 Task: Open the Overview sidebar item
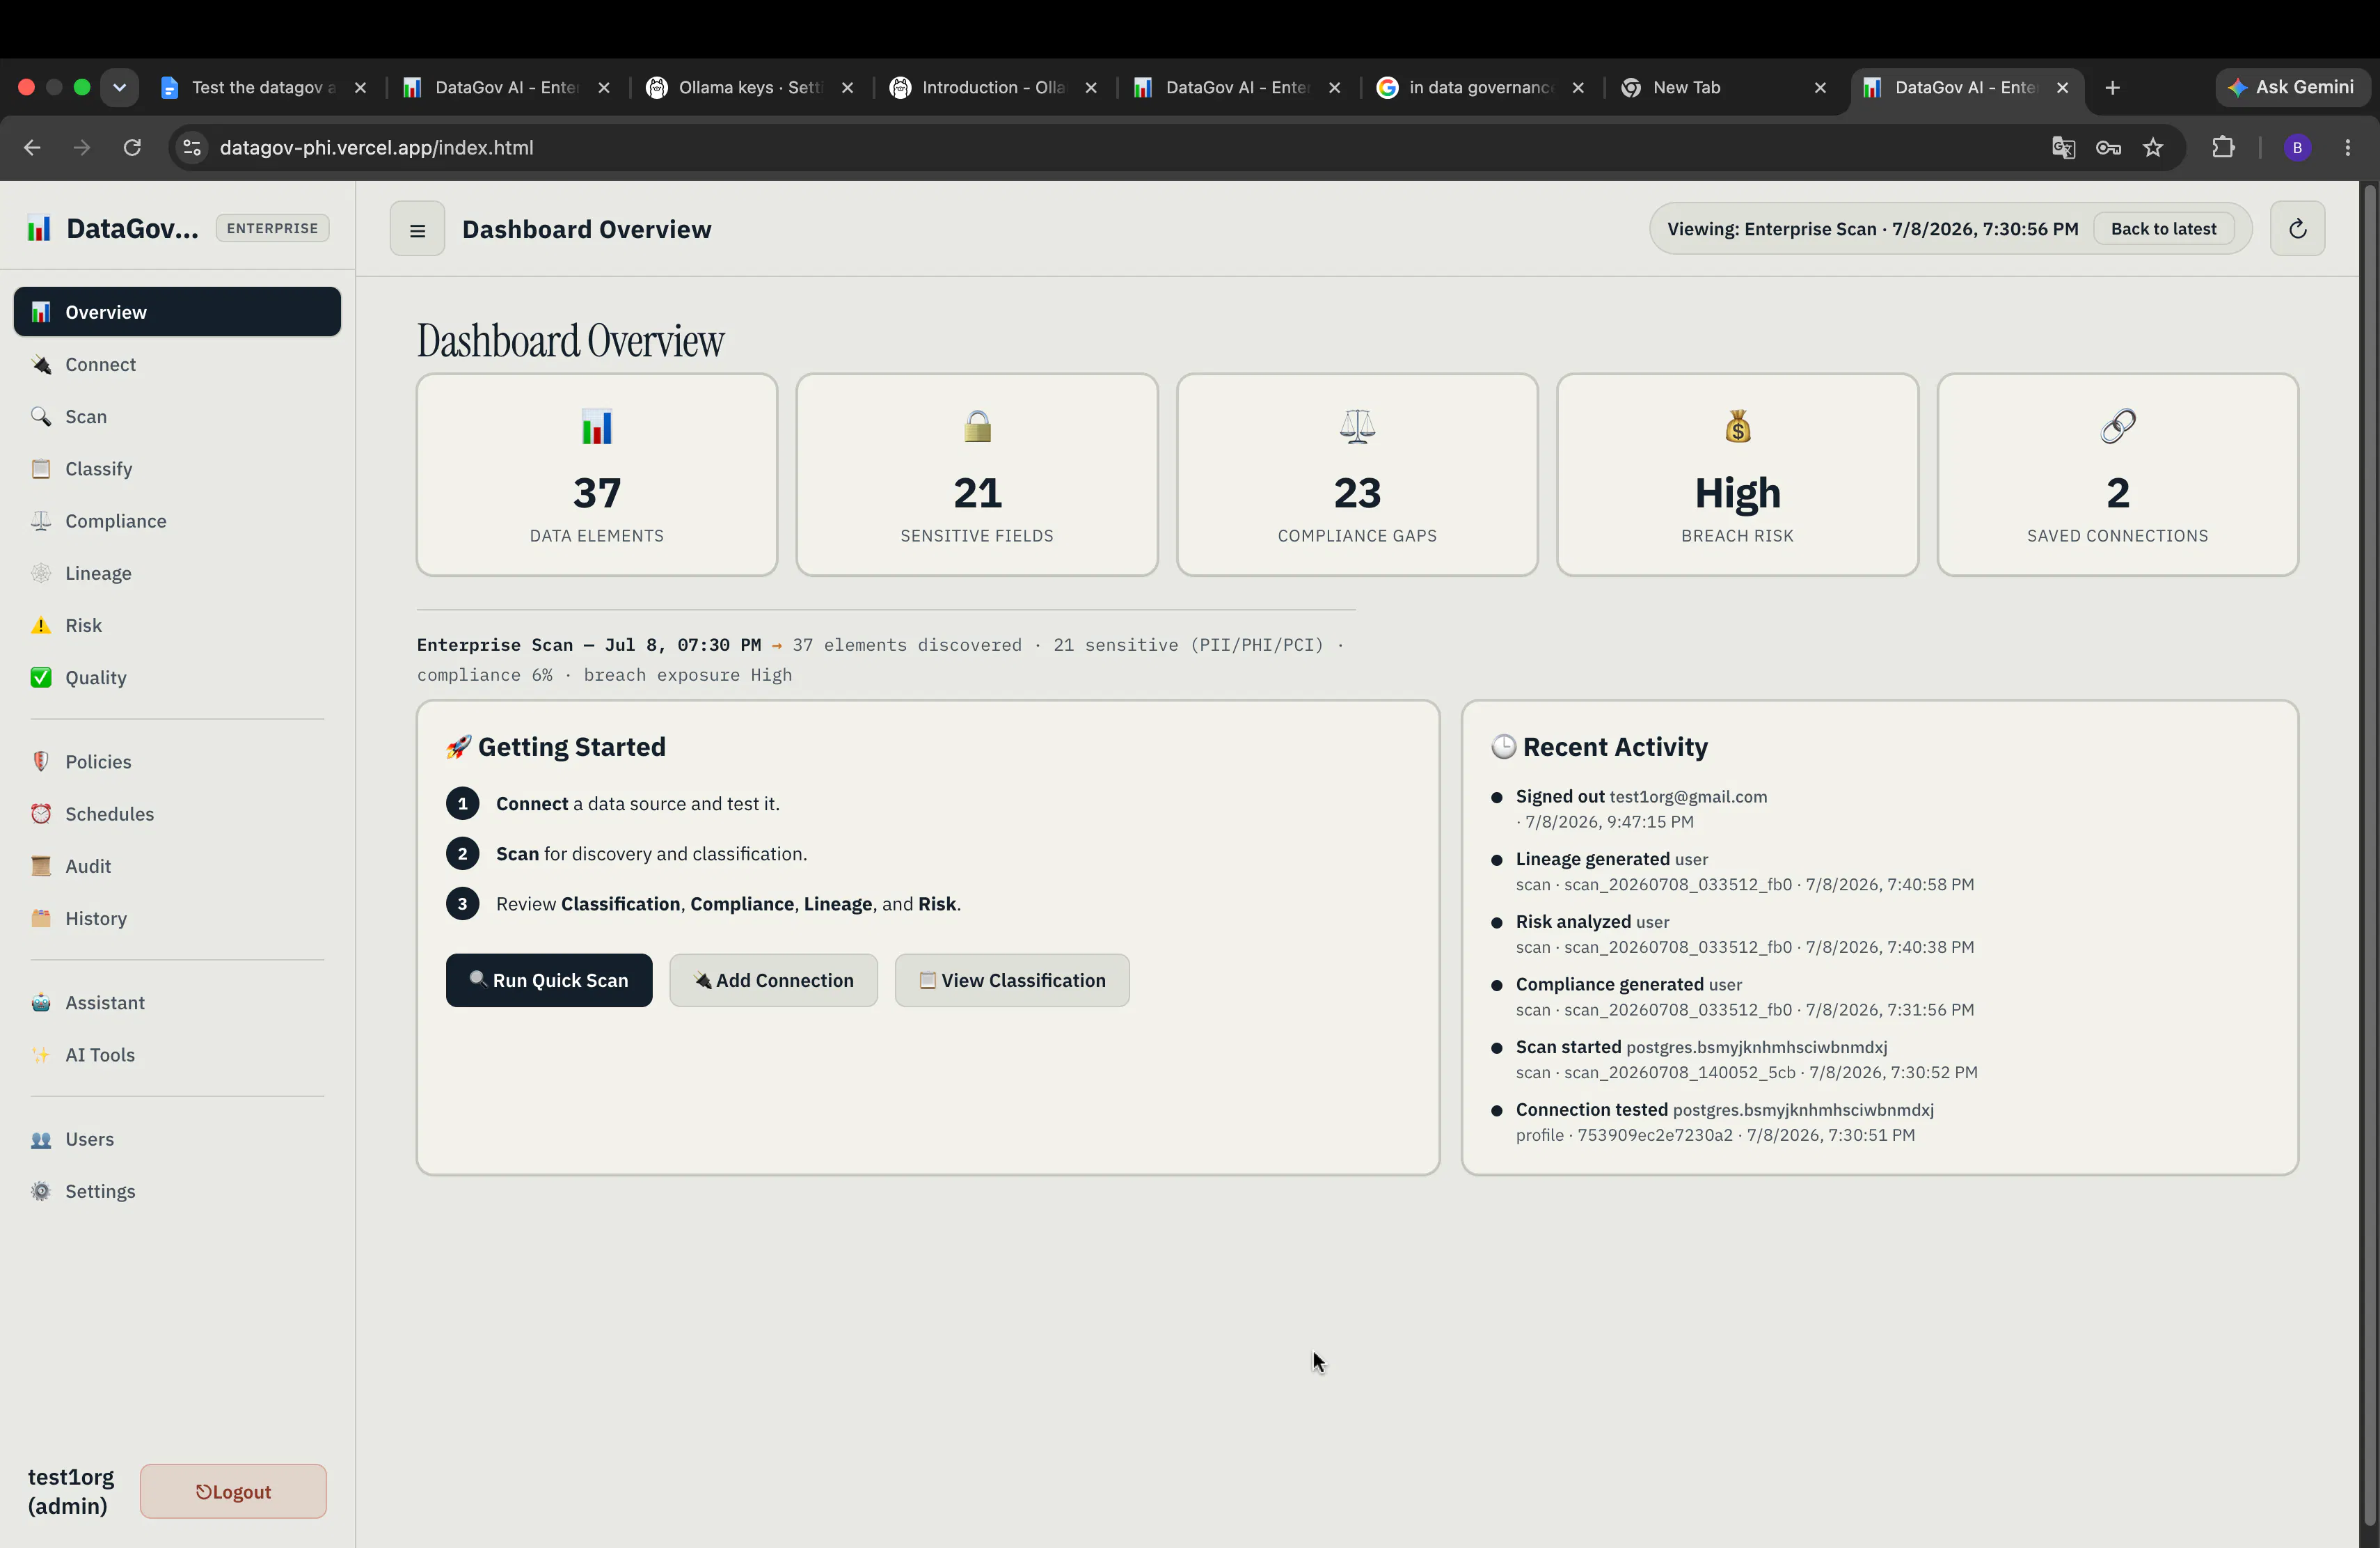(x=177, y=312)
